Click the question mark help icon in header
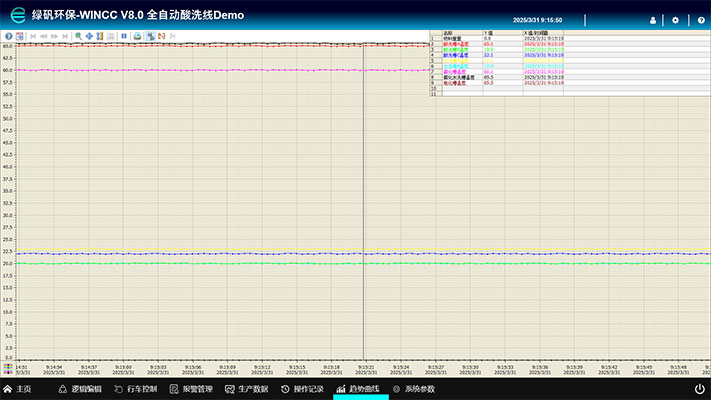Screen dimensions: 711x400 [701, 20]
